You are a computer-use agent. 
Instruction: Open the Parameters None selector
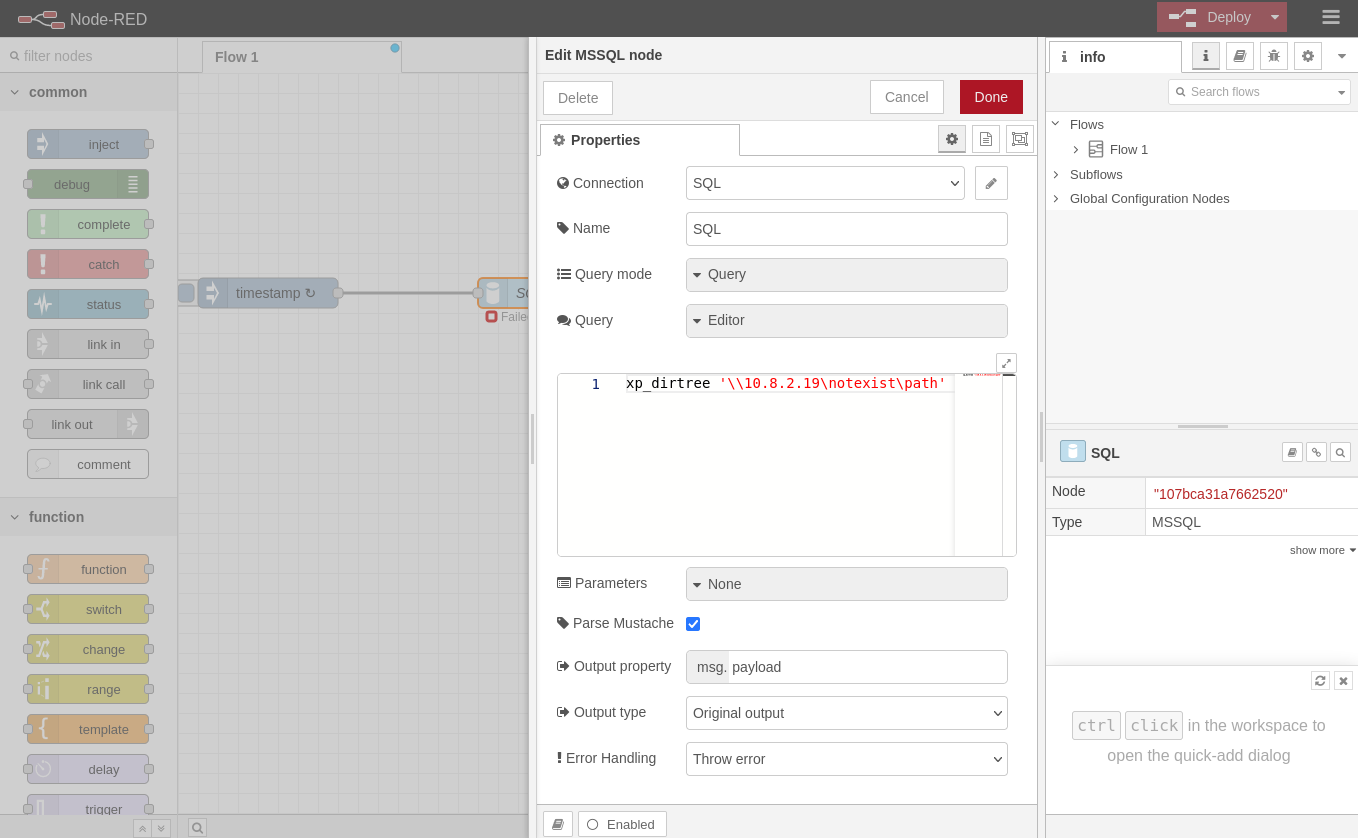847,584
